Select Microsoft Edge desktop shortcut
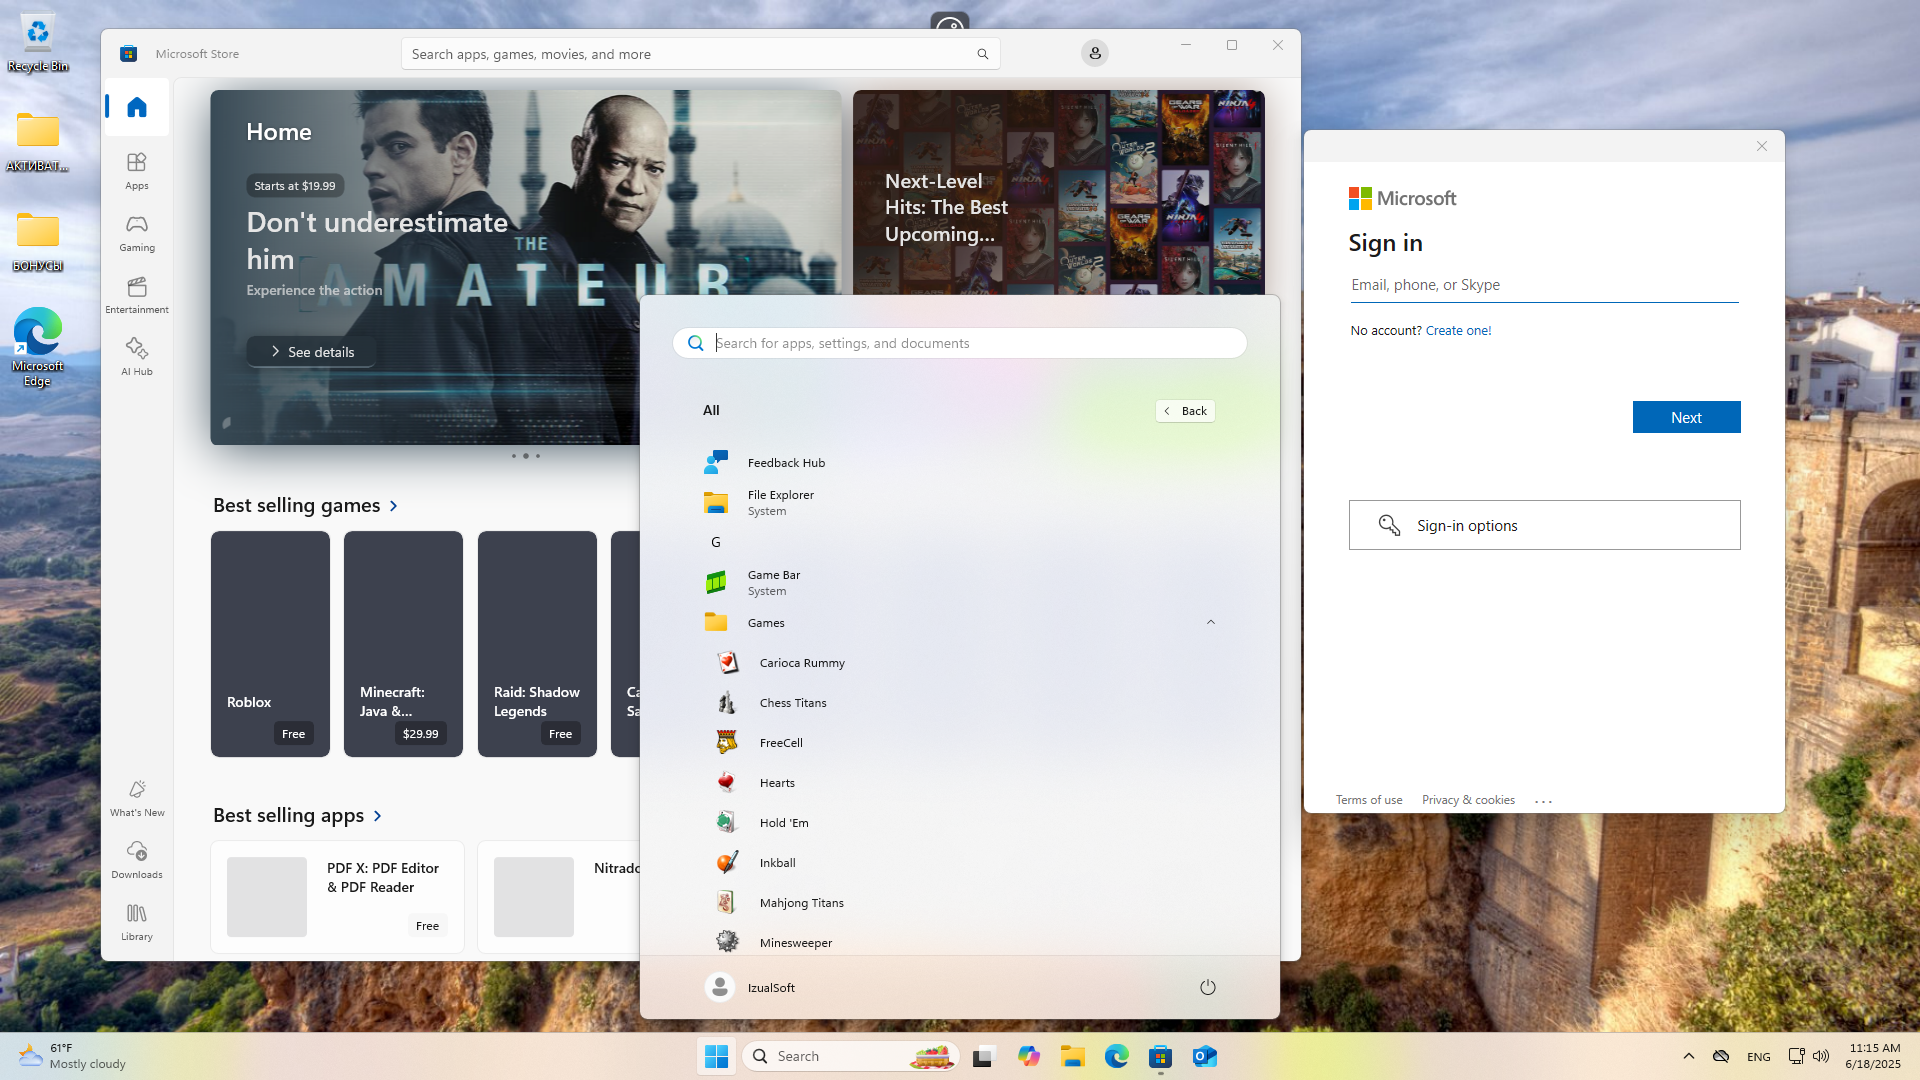 click(x=38, y=347)
